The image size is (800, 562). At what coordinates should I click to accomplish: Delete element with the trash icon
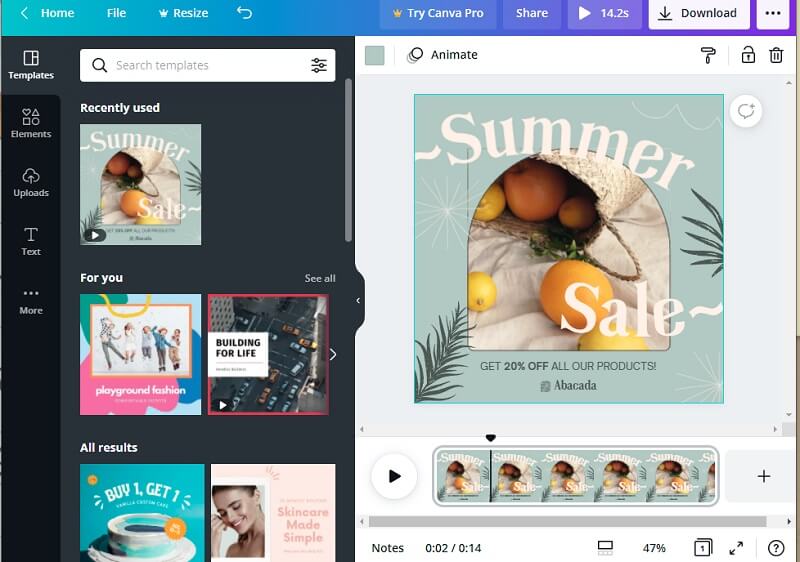click(776, 55)
